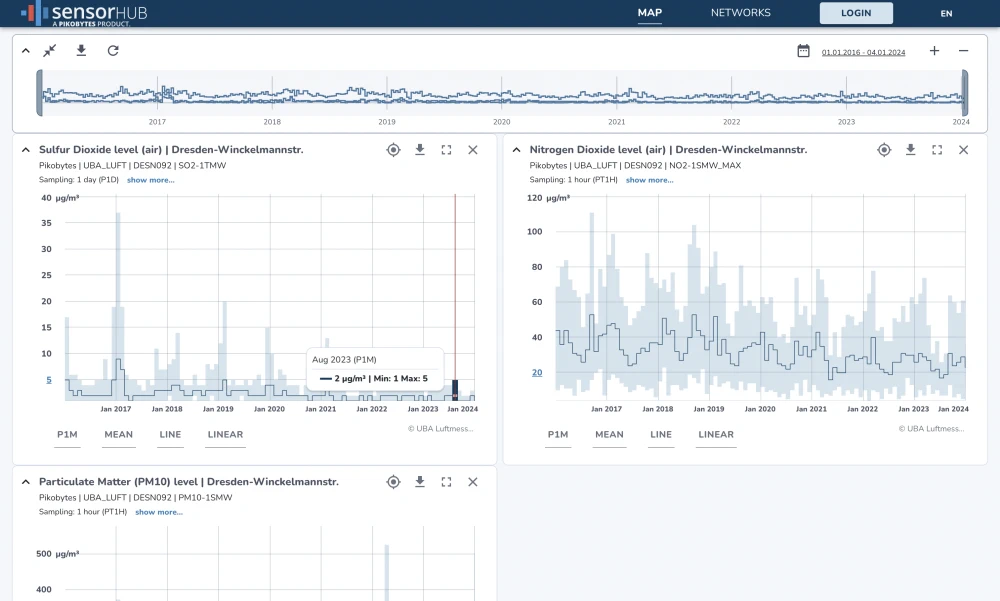Zoom in timeline with plus icon

click(934, 51)
